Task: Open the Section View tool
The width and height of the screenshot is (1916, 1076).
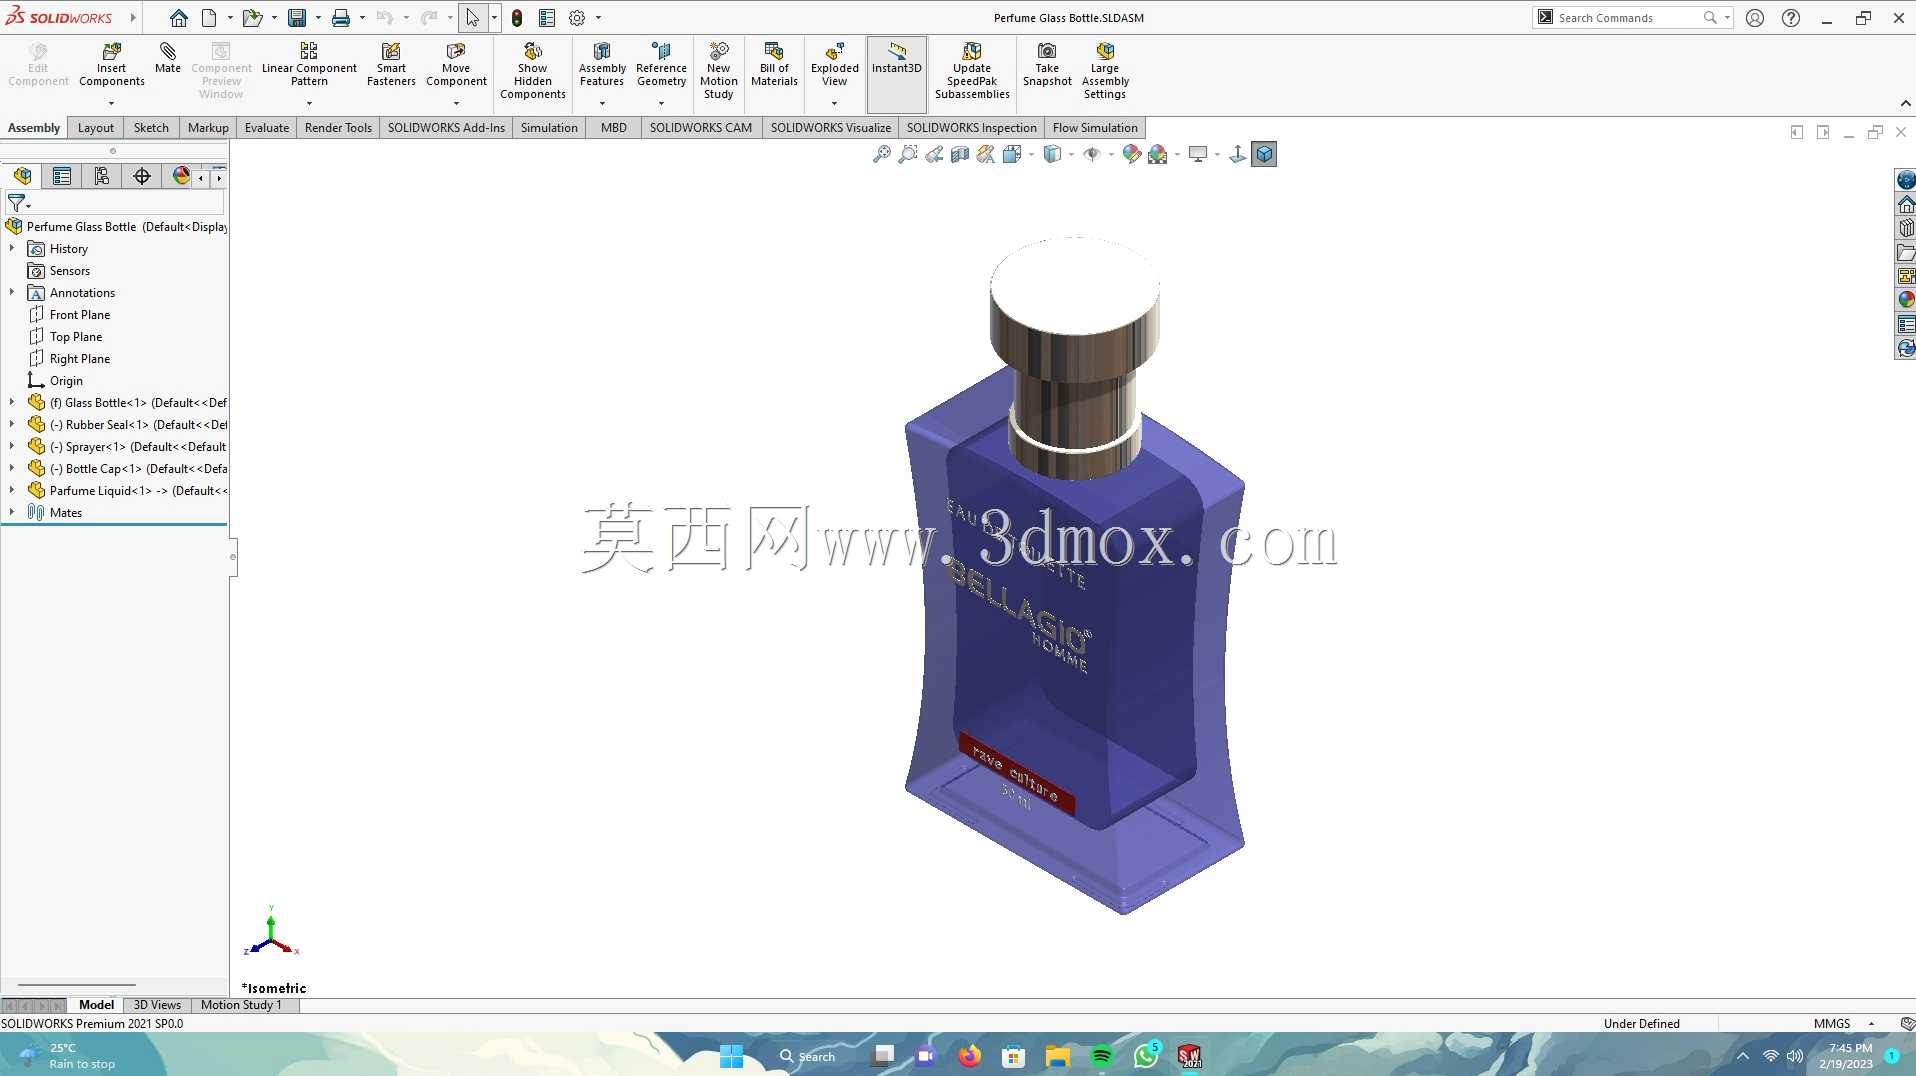Action: [960, 154]
